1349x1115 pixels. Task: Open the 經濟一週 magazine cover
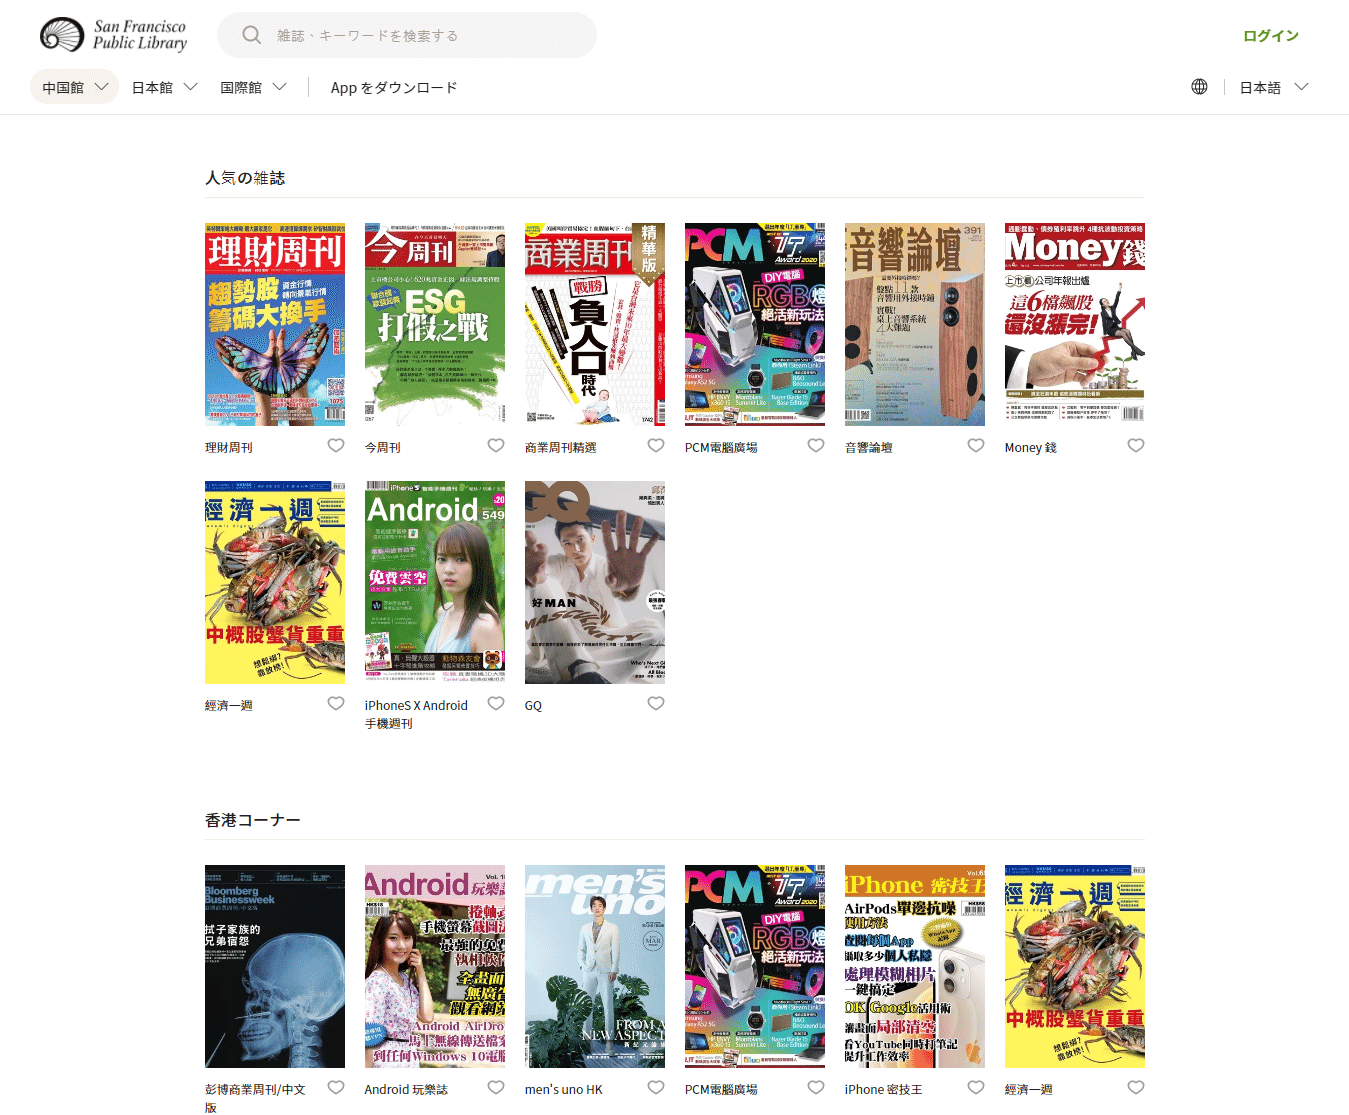pos(274,582)
